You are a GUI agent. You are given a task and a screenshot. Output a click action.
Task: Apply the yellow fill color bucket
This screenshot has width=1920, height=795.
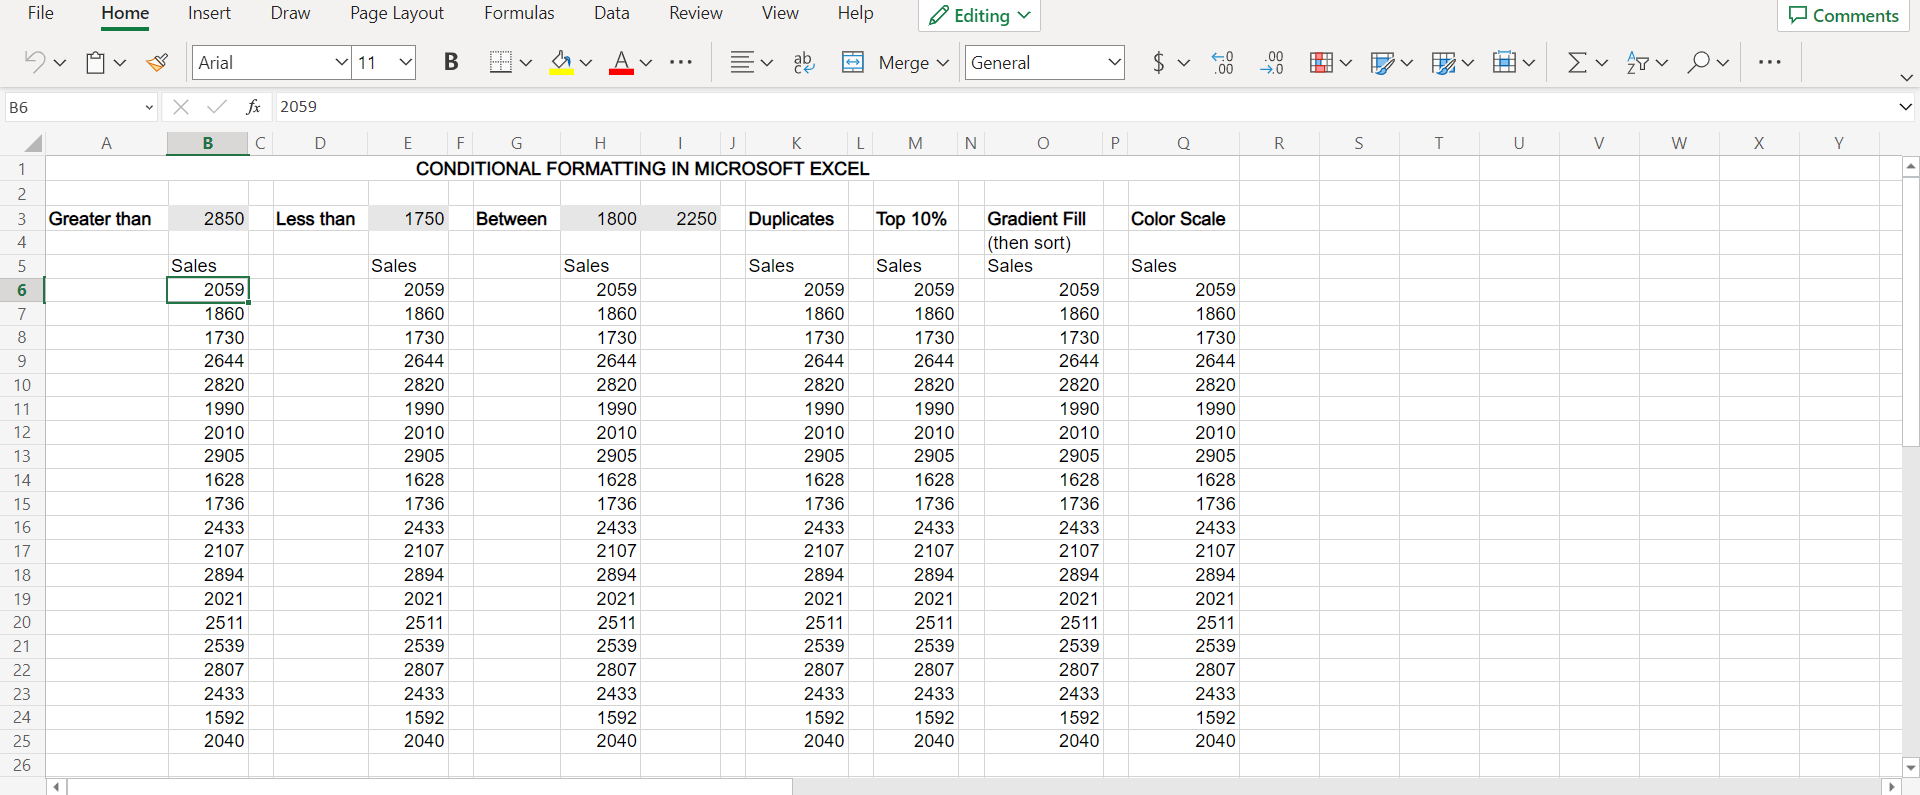tap(561, 63)
